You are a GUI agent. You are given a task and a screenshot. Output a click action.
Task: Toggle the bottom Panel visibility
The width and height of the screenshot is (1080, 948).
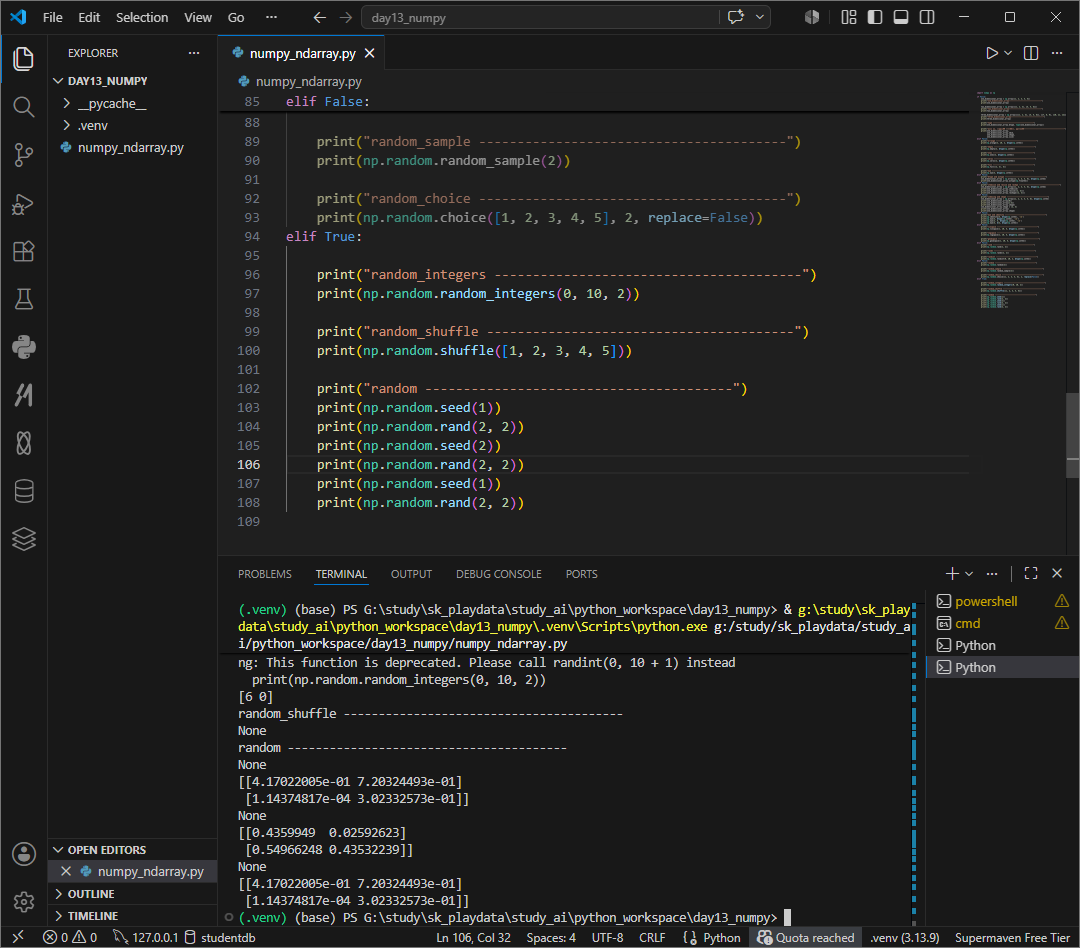(901, 17)
